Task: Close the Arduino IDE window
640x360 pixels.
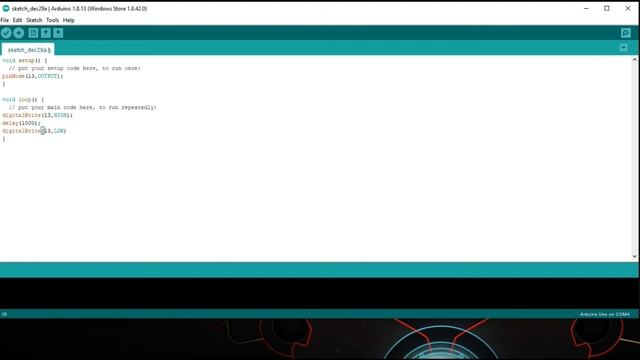Action: 628,8
